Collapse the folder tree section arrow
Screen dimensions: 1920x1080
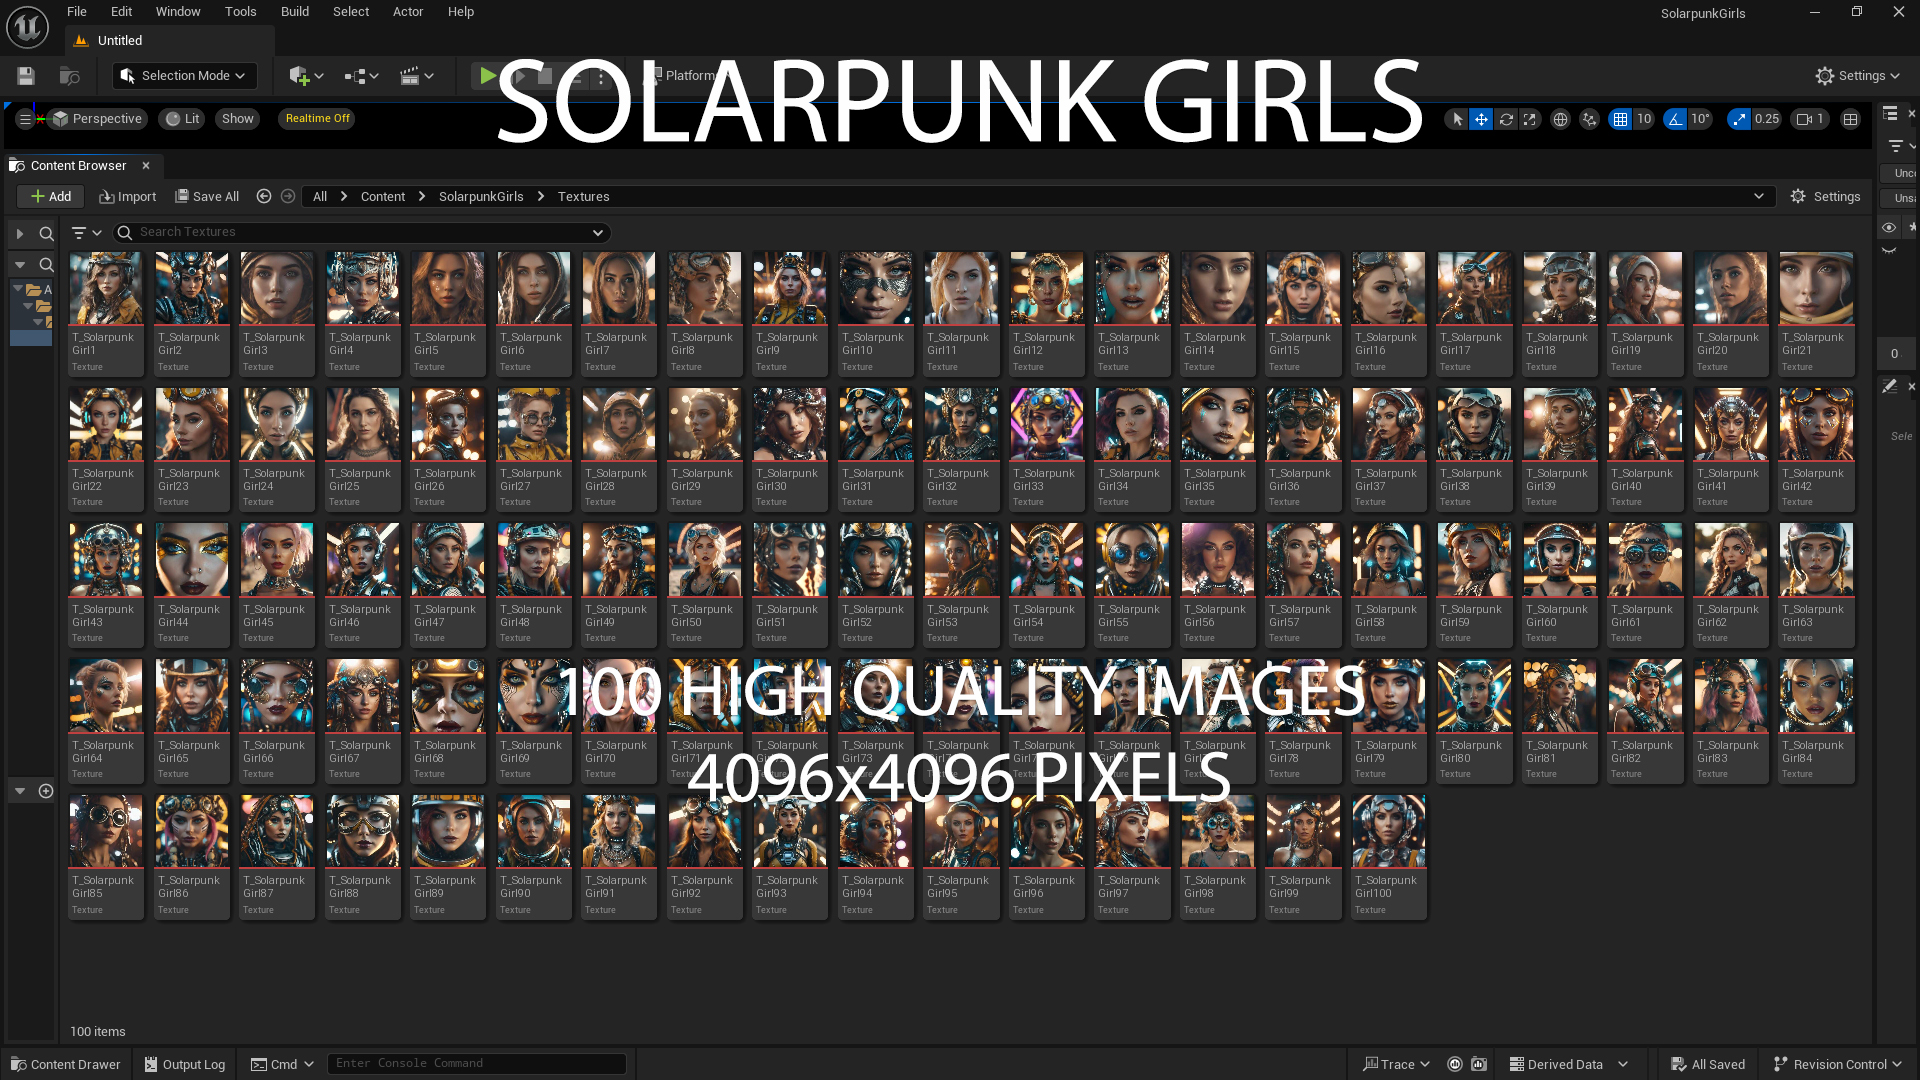click(x=19, y=265)
